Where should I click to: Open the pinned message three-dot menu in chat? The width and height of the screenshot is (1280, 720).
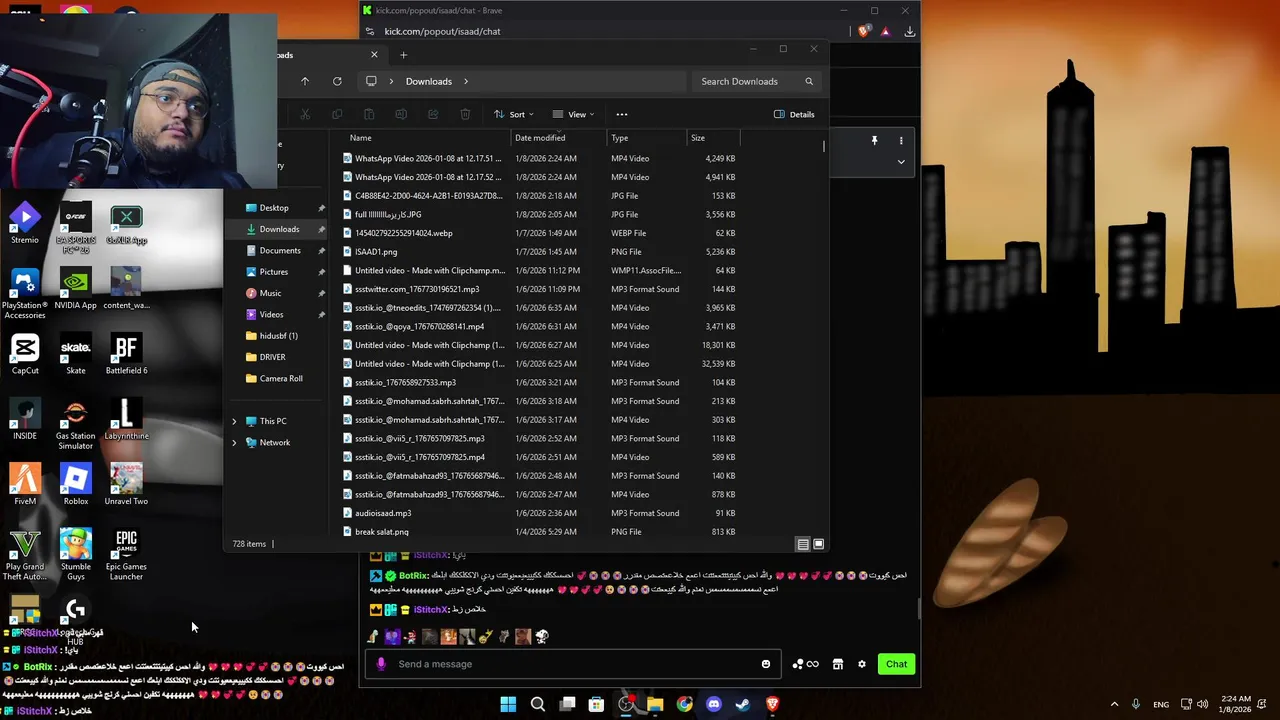[901, 141]
